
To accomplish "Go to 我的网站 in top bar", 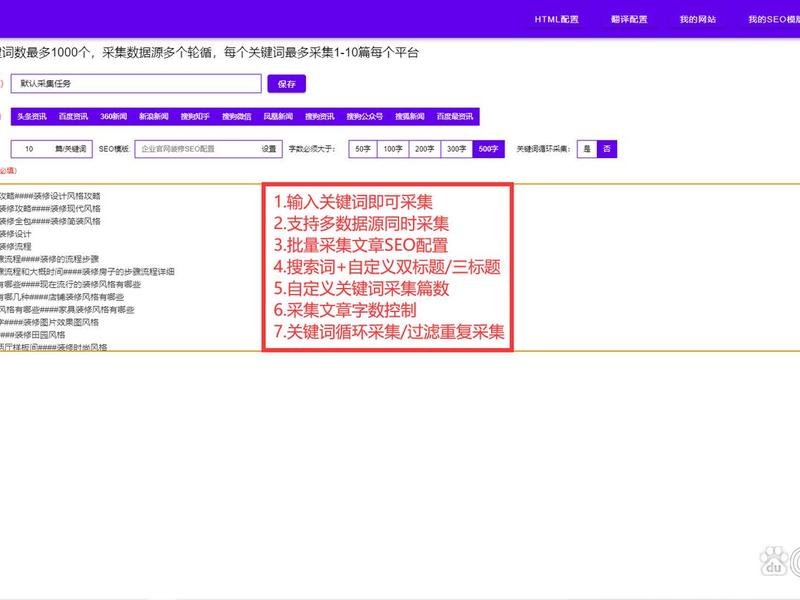I will pyautogui.click(x=697, y=19).
